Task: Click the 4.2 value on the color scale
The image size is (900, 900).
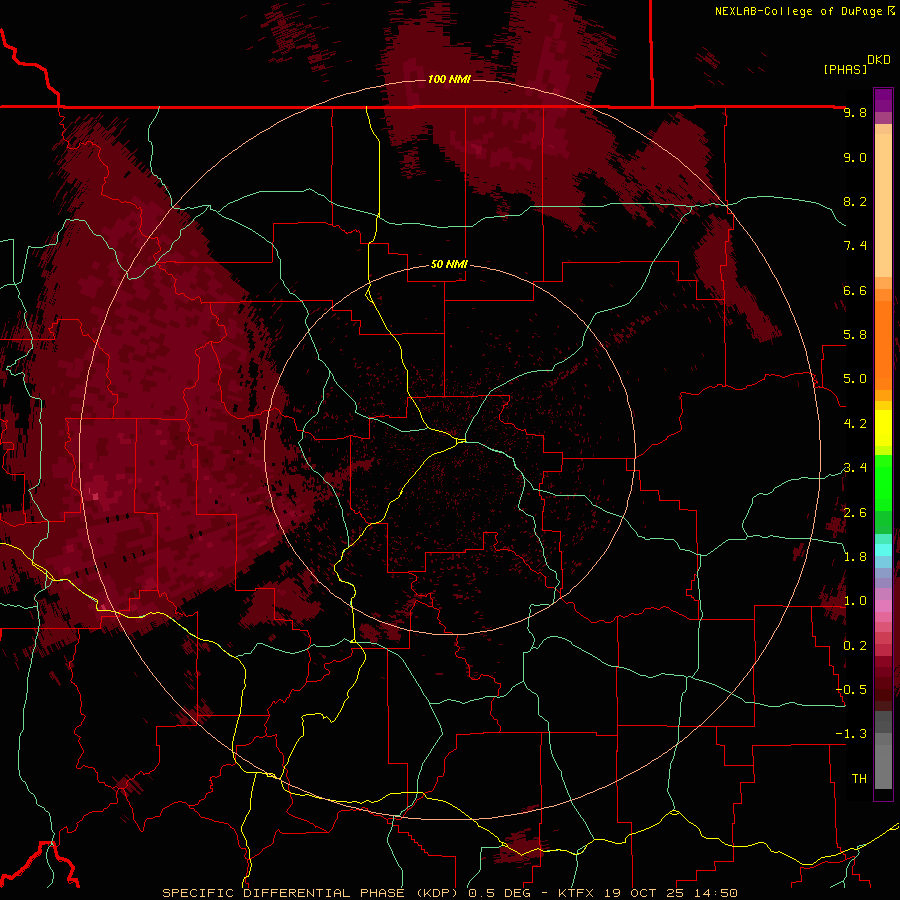Action: click(855, 424)
